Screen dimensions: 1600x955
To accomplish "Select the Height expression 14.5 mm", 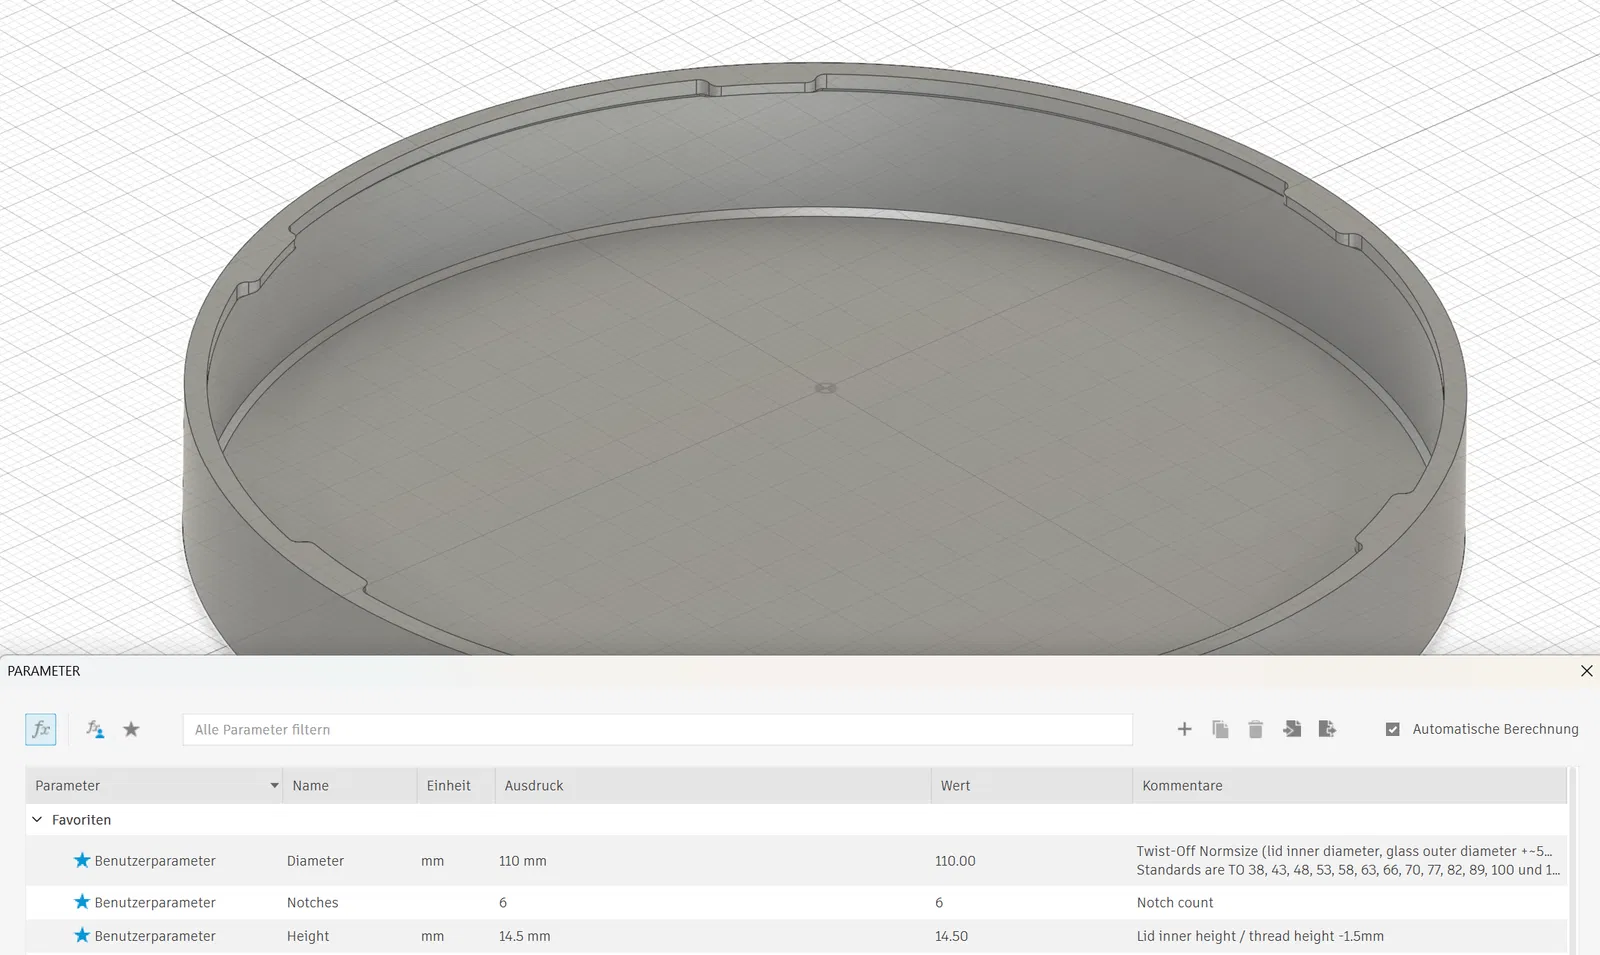I will pos(525,936).
